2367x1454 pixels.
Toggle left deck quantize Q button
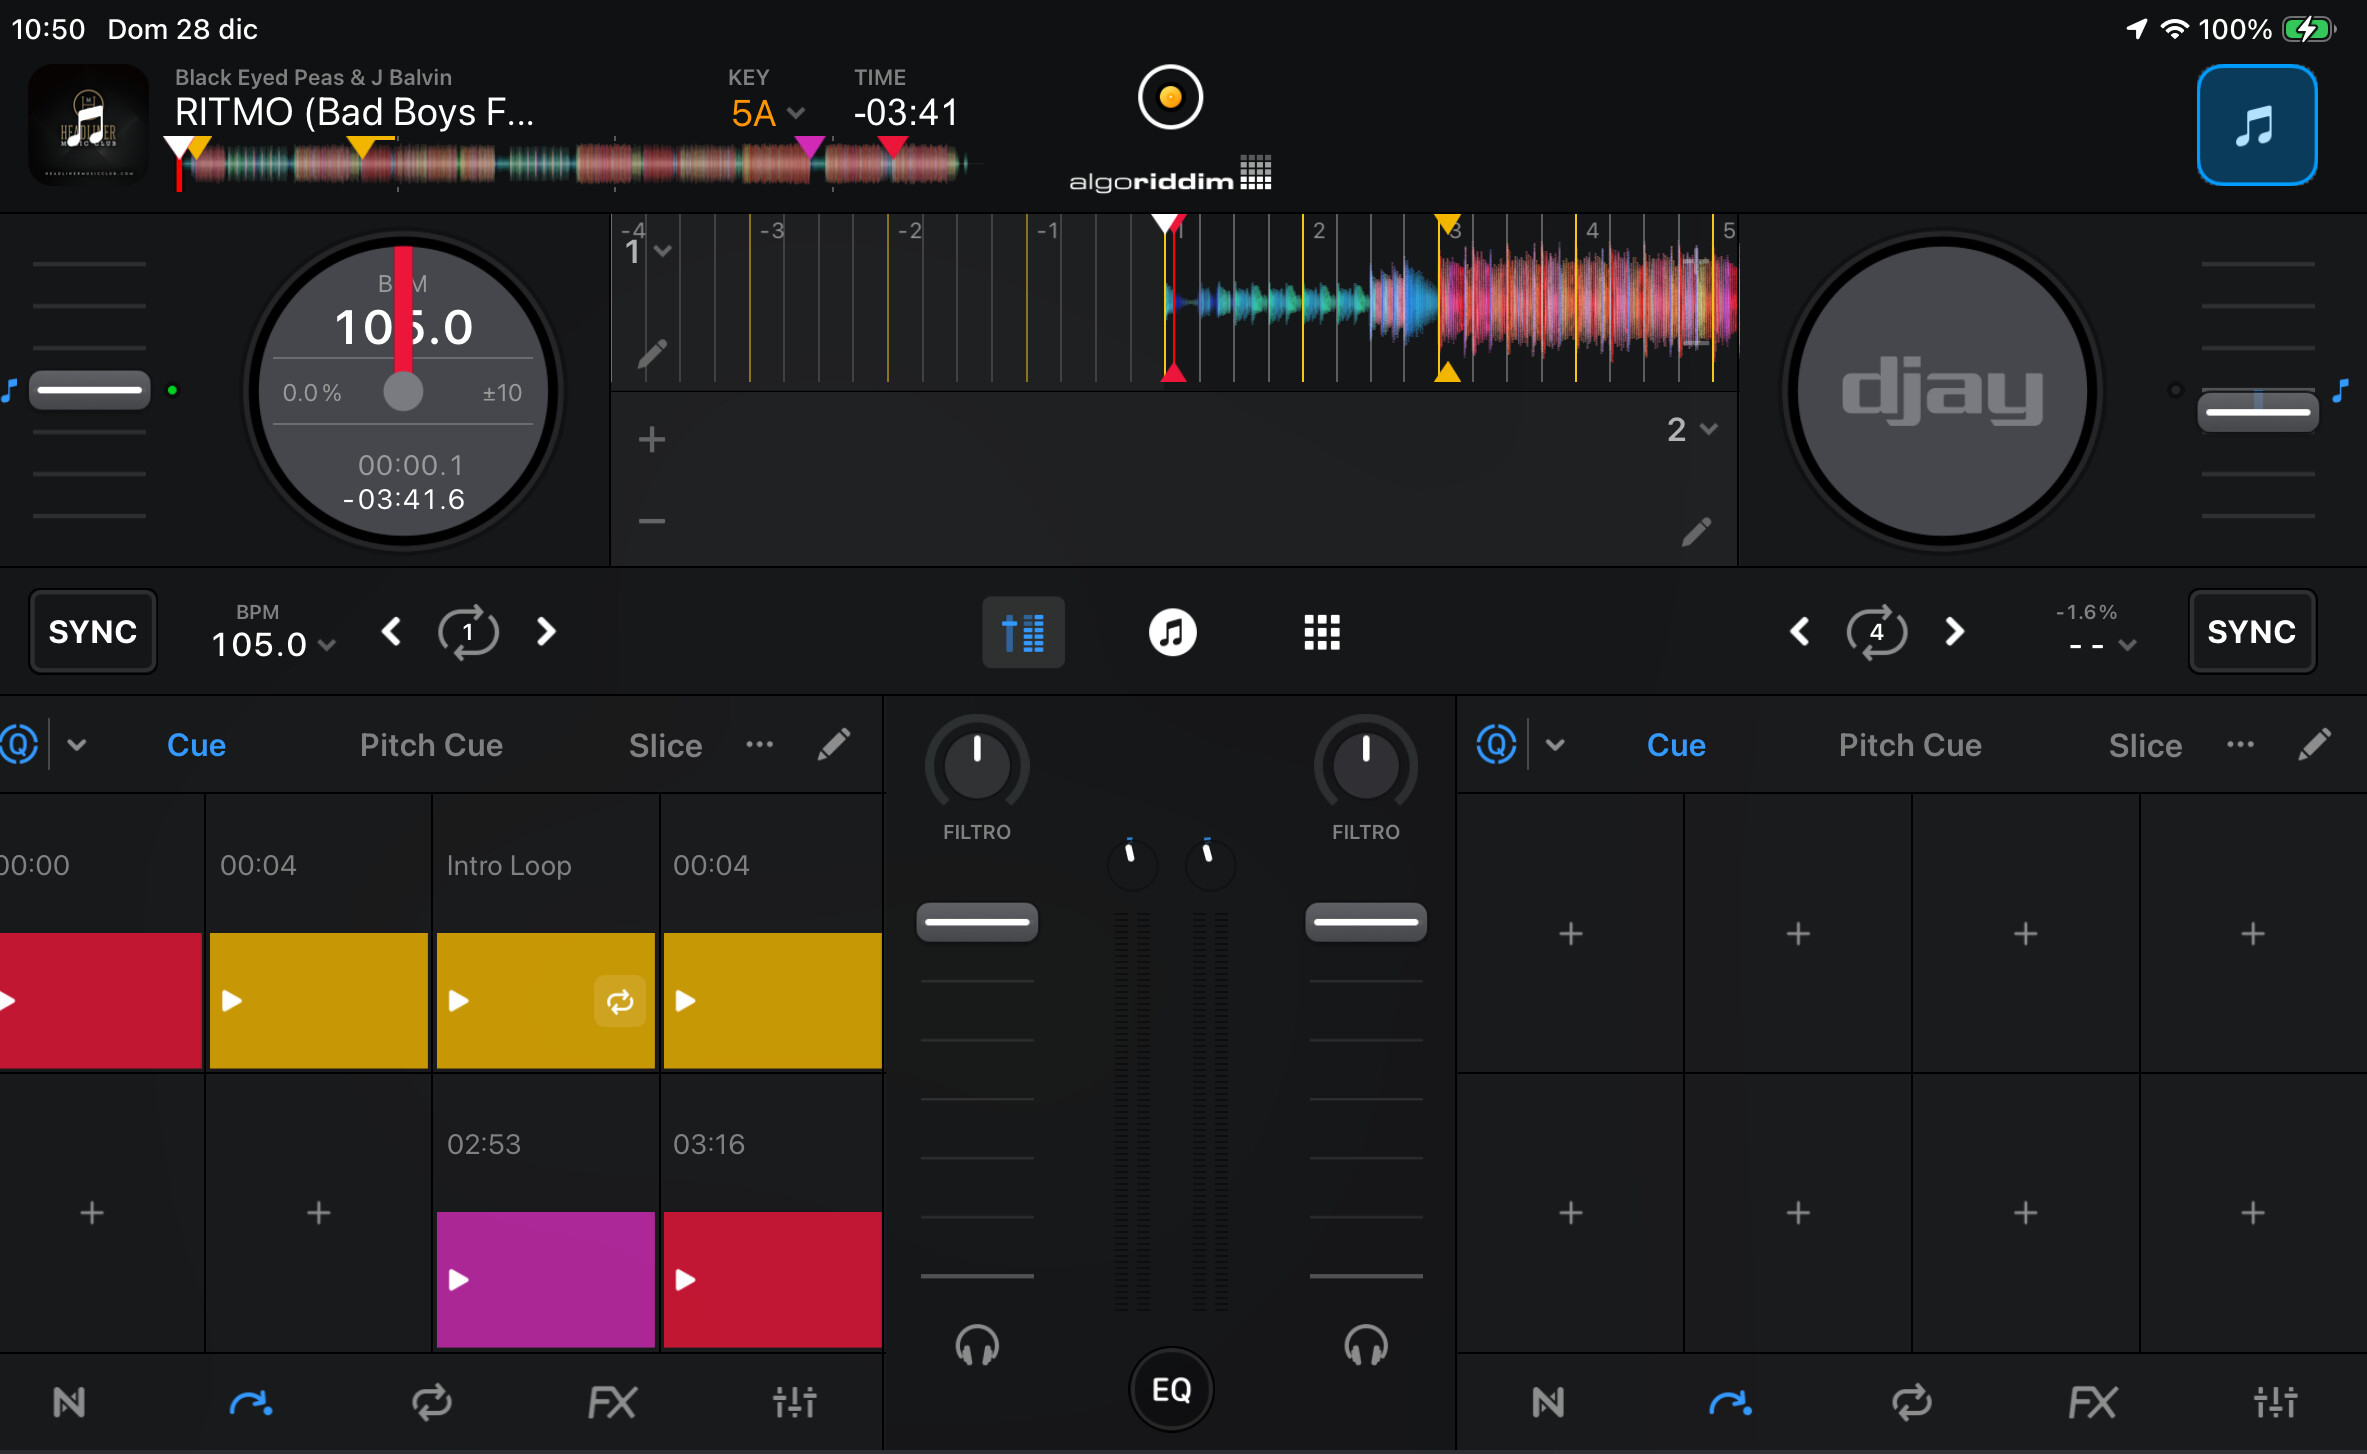pos(19,744)
